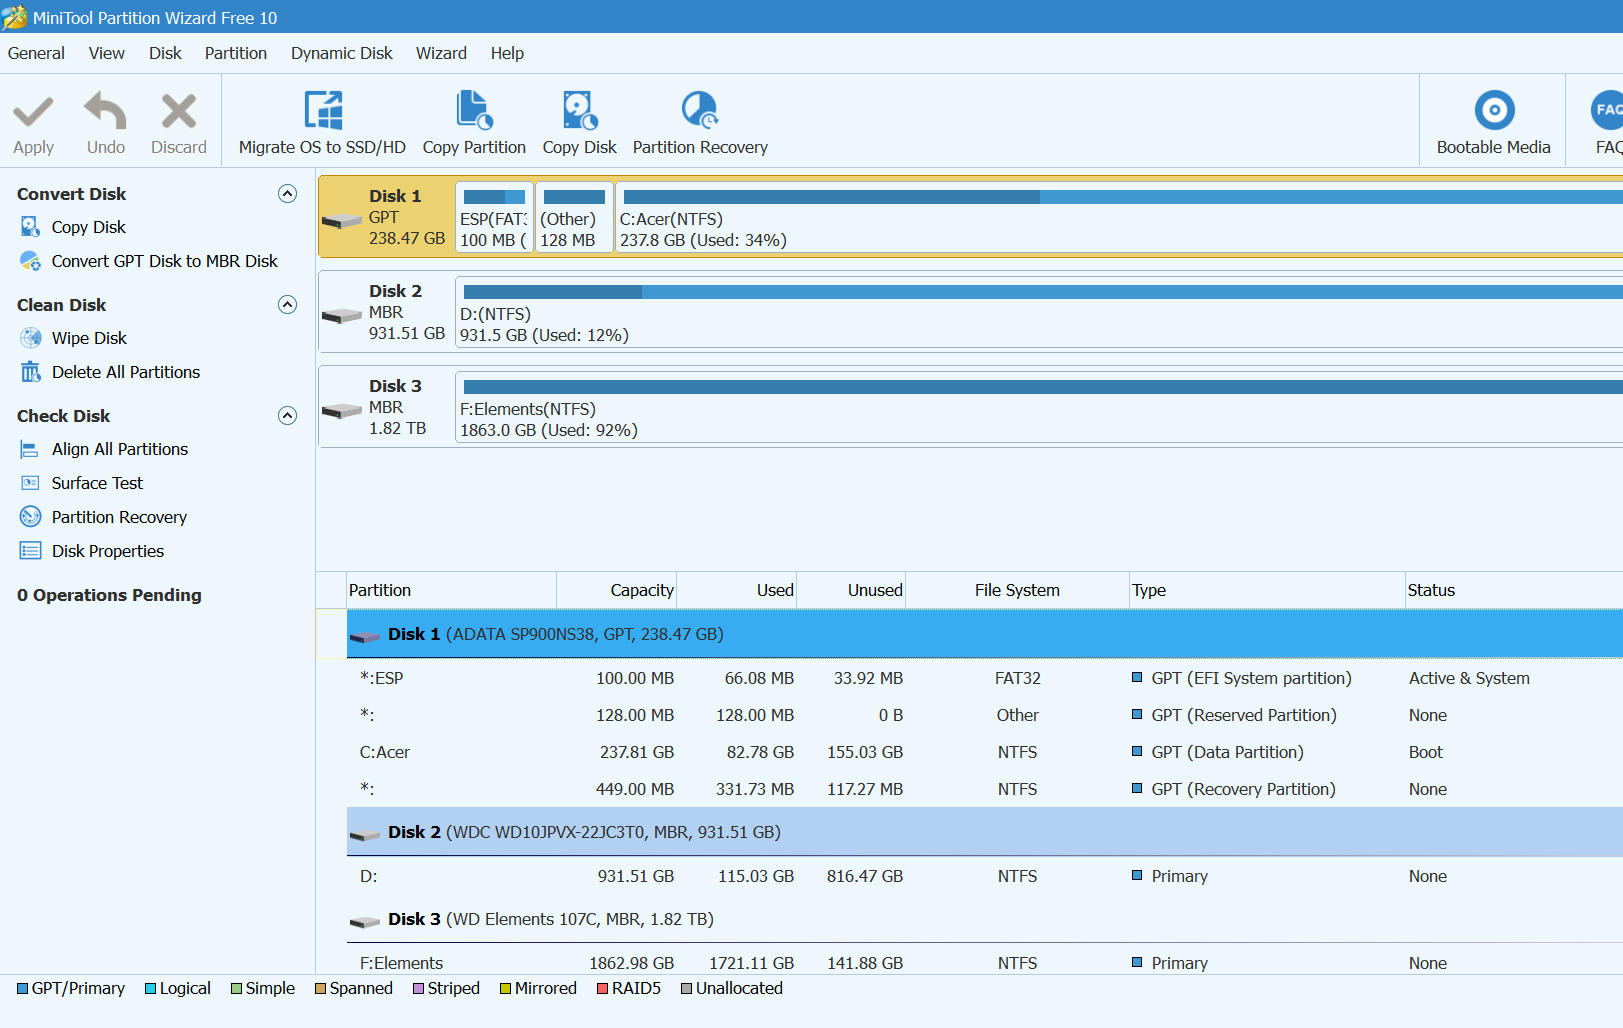Select Disk 1 drive icon in disk map
The width and height of the screenshot is (1623, 1028).
click(342, 221)
